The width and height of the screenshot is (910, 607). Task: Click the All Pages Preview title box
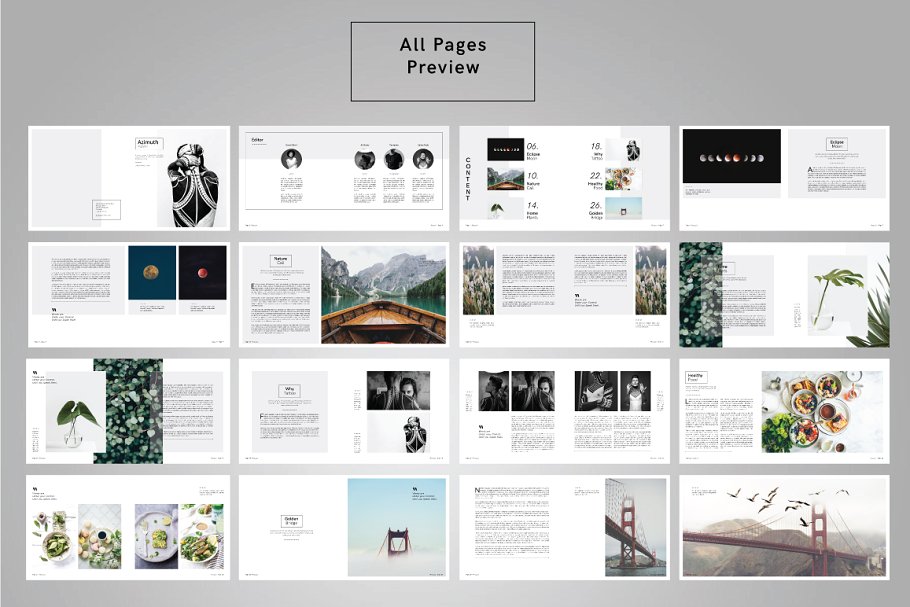[442, 62]
